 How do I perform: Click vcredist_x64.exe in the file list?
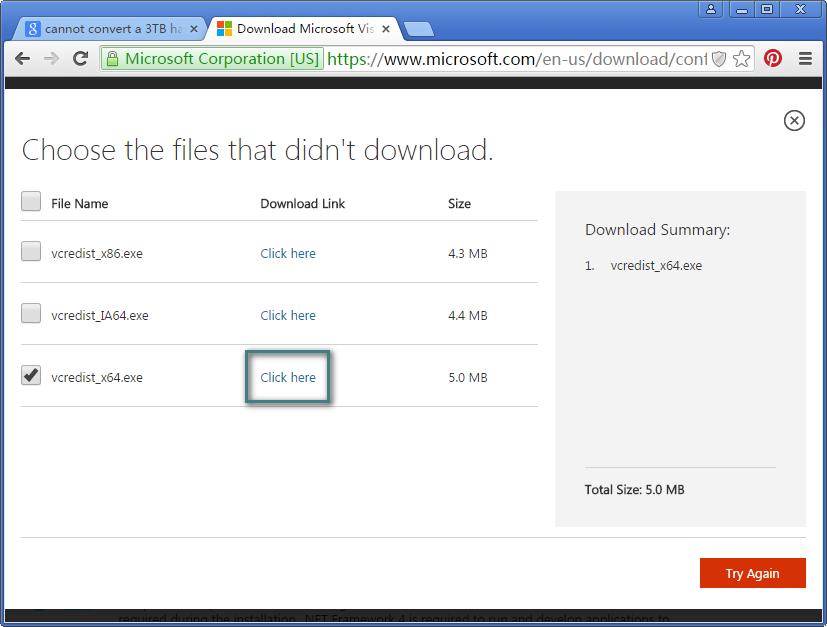97,378
